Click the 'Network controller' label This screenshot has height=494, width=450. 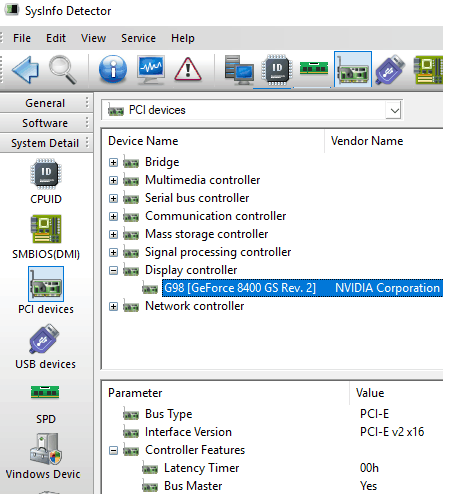[194, 306]
